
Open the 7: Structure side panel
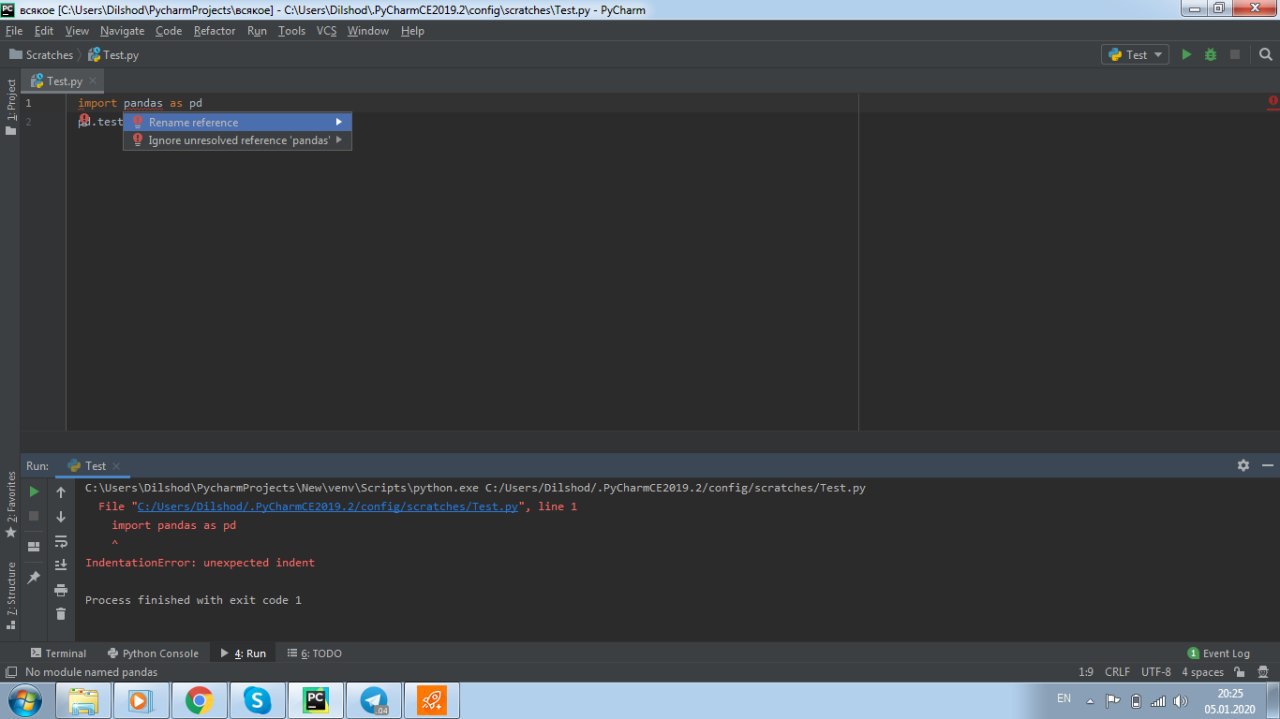[11, 596]
